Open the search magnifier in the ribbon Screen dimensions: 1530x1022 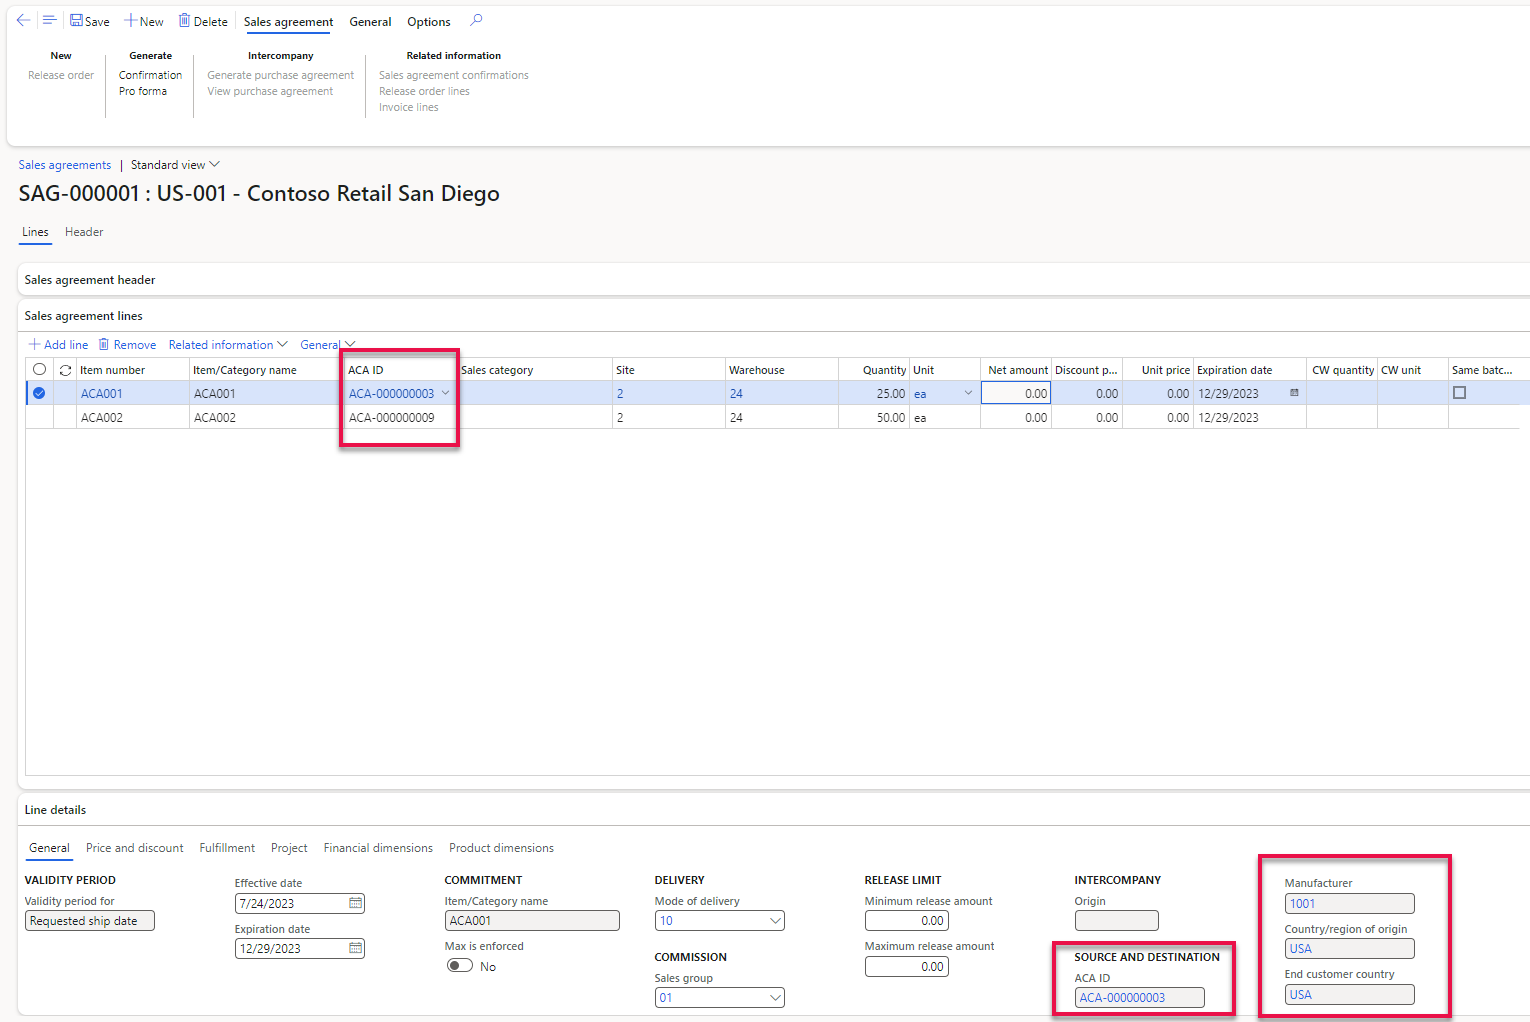475,20
